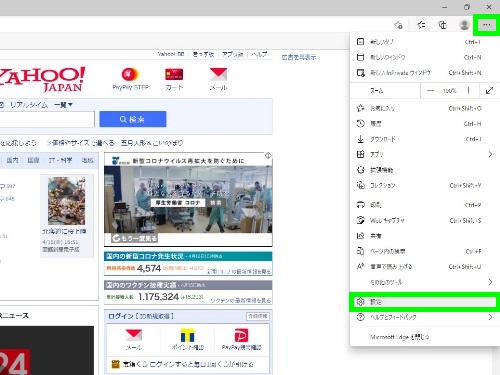Click the 広告を再表示 link

pos(299,57)
